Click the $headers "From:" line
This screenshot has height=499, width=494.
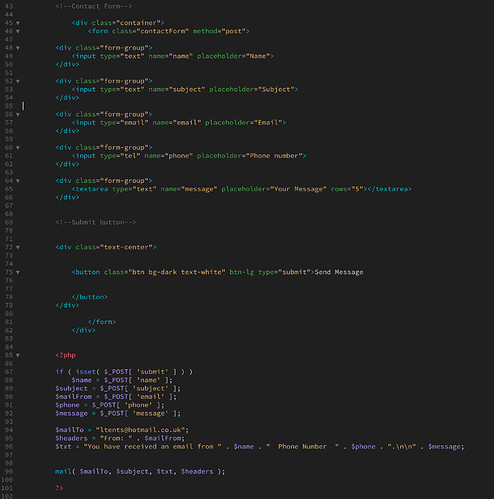[120, 438]
